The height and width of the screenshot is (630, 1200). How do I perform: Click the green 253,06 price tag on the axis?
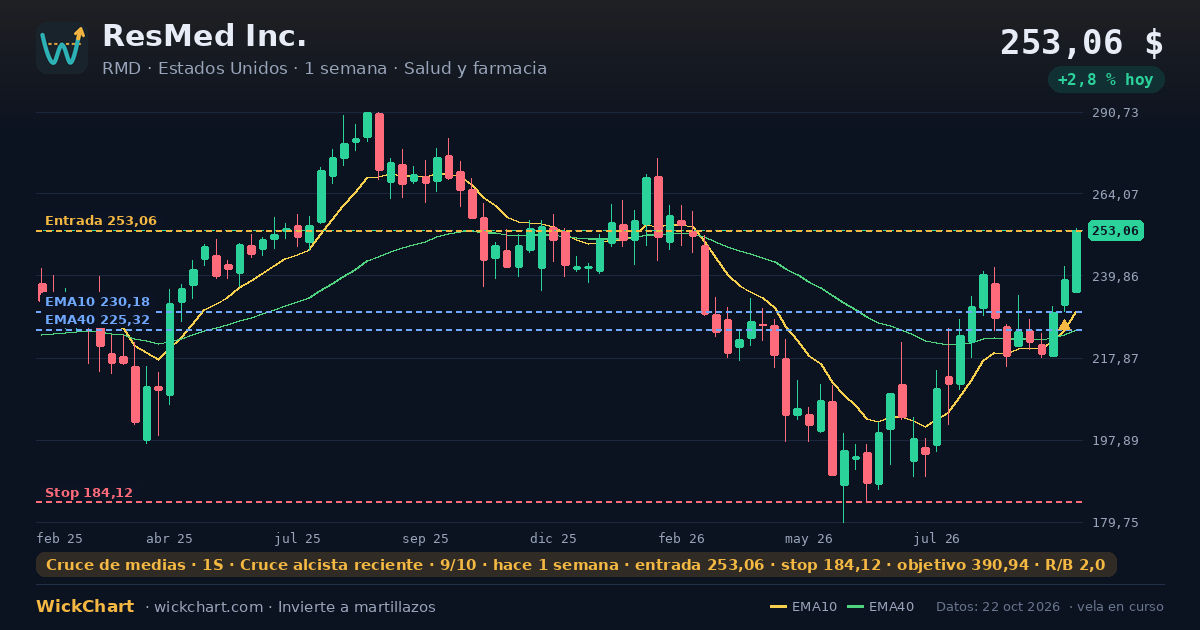point(1115,231)
